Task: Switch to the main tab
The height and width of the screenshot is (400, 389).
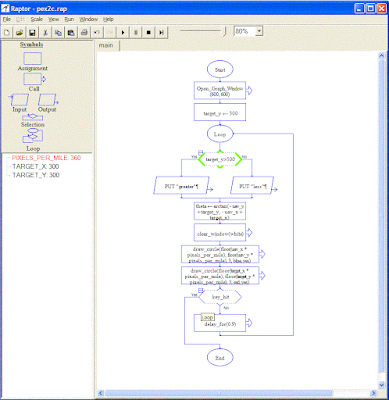Action: coord(106,45)
